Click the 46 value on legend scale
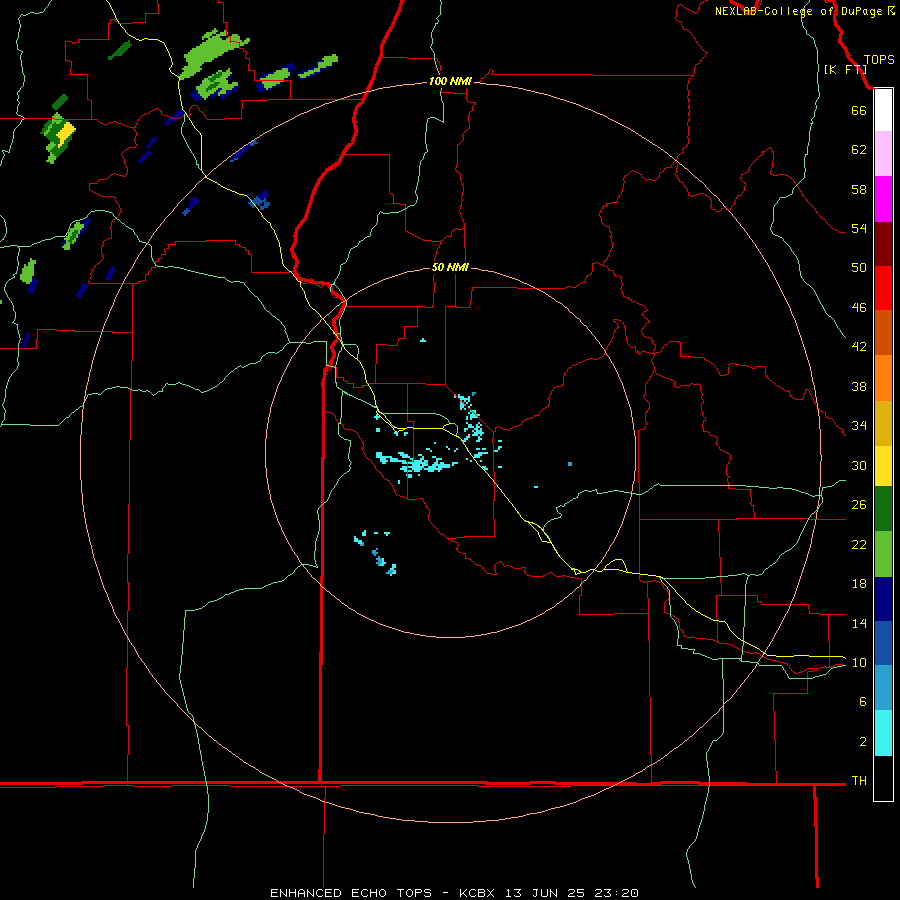900x900 pixels. pos(859,307)
